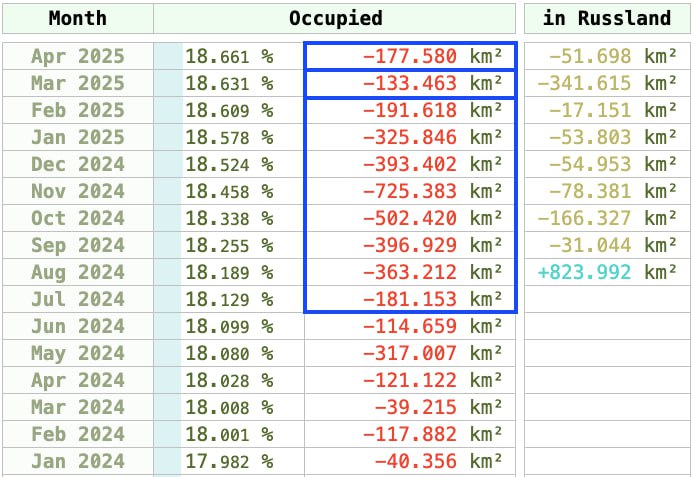This screenshot has width=694, height=477.
Task: Select the 17.982 % percentage cell
Action: [x=229, y=461]
